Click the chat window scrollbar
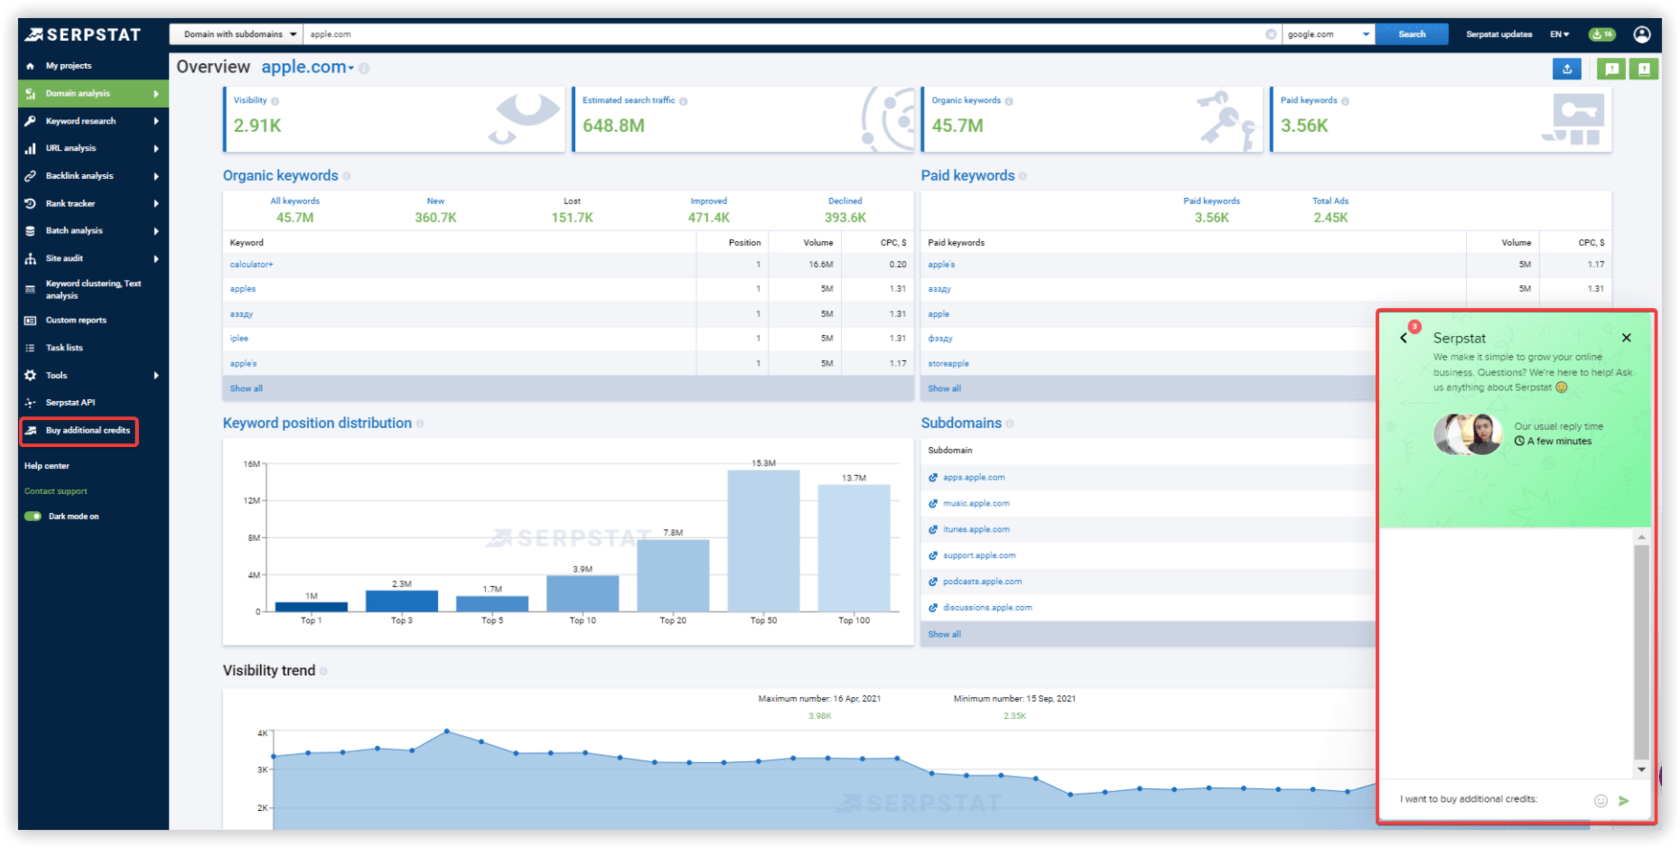The image size is (1680, 848). point(1641,650)
